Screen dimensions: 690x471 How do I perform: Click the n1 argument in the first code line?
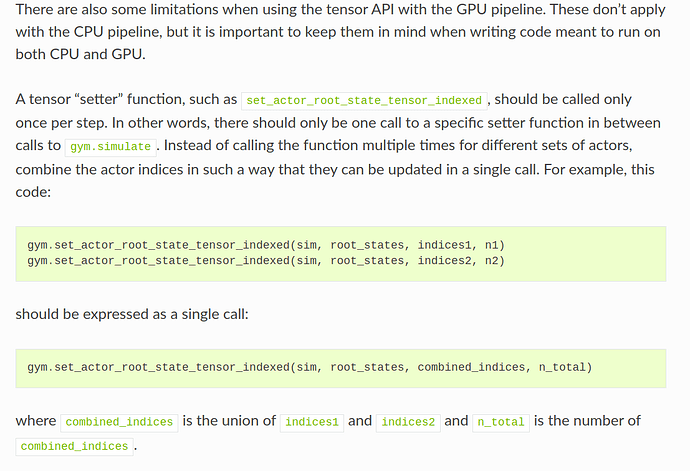495,245
